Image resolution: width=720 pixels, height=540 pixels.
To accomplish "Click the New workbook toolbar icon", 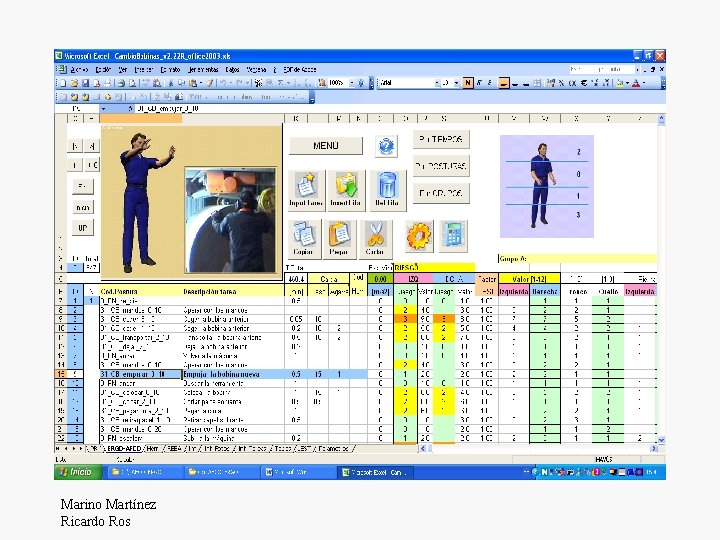I will coord(63,83).
